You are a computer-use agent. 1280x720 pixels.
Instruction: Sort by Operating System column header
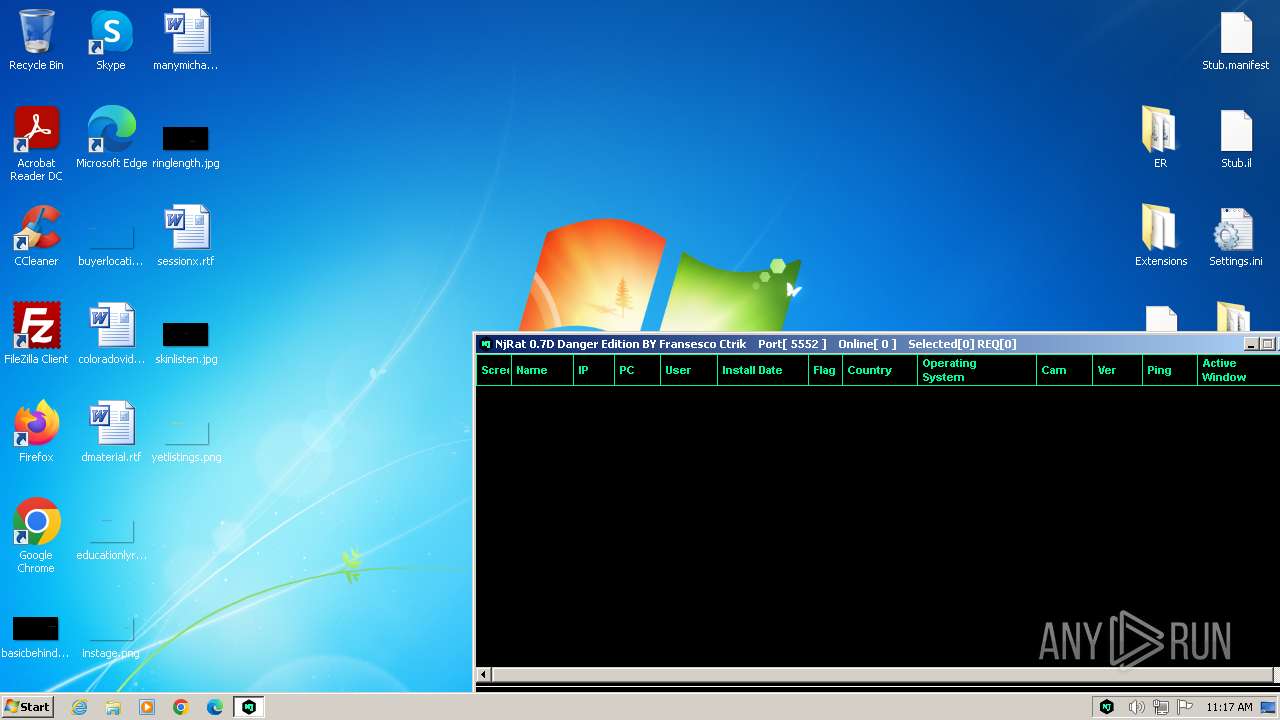pos(977,370)
